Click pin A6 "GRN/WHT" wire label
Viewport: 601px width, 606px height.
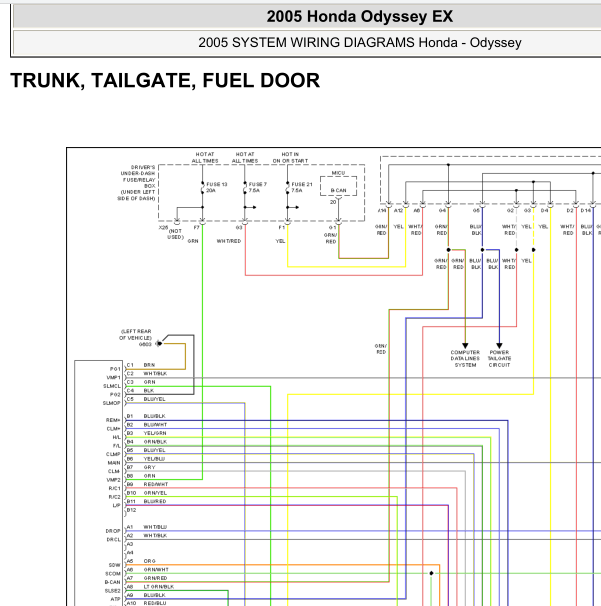[x=156, y=570]
